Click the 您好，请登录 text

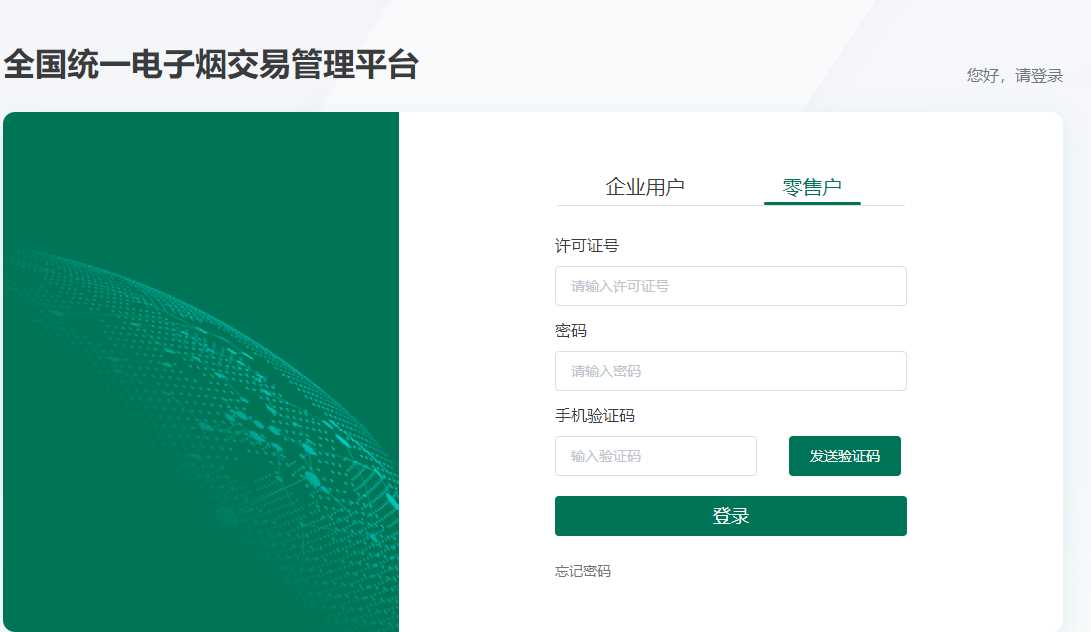pyautogui.click(x=1014, y=75)
